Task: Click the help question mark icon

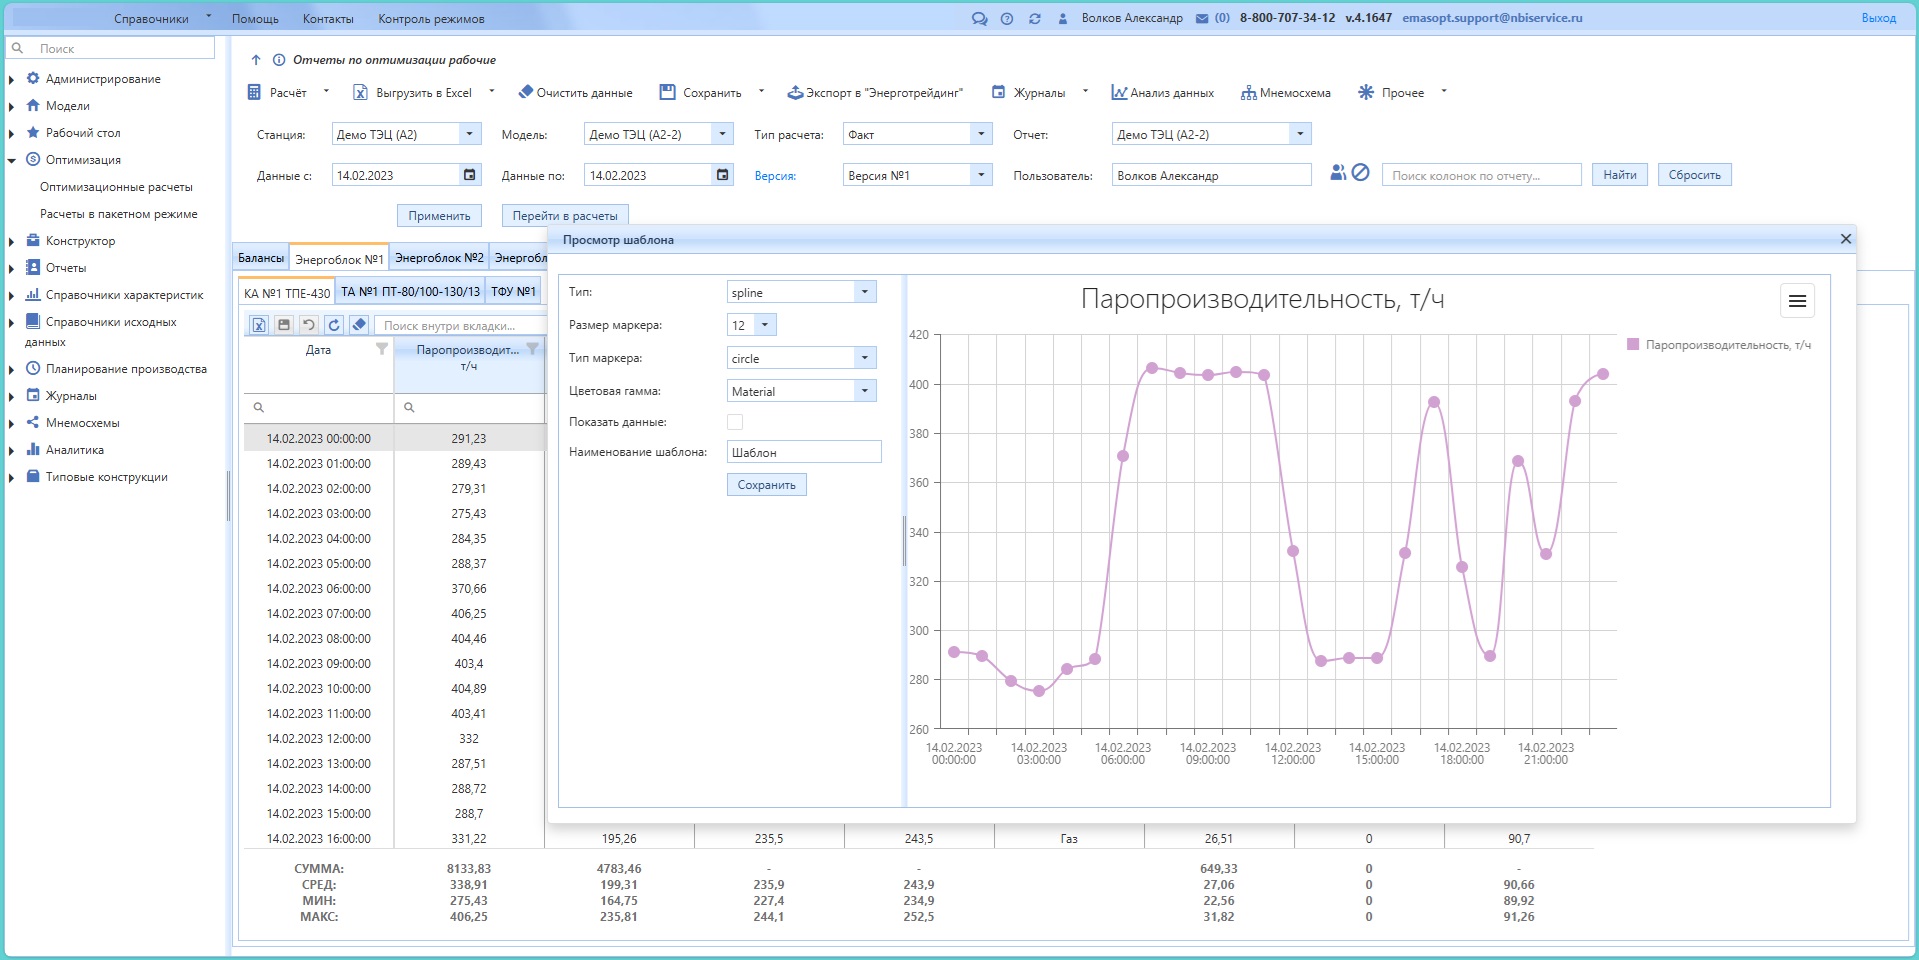Action: click(x=1007, y=19)
